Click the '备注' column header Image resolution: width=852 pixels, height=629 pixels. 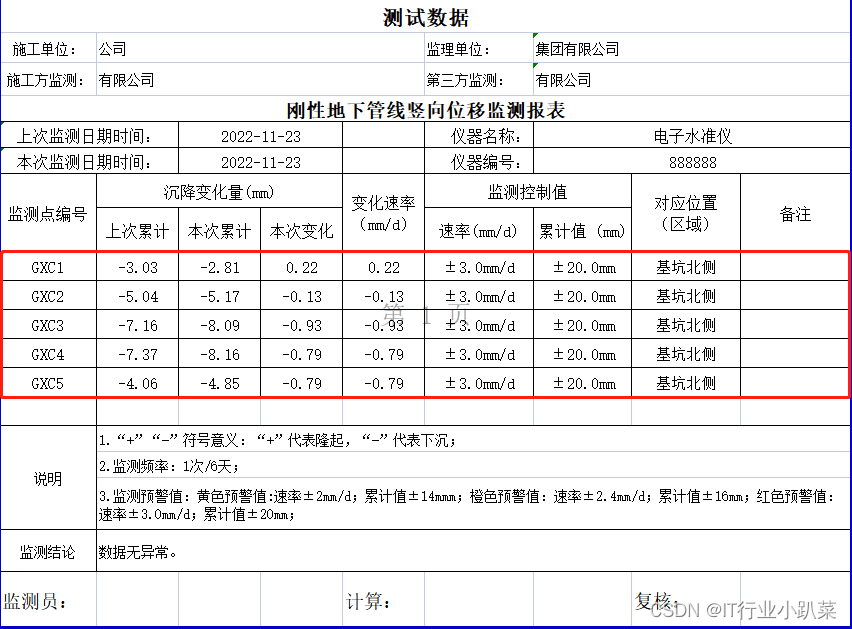[795, 213]
